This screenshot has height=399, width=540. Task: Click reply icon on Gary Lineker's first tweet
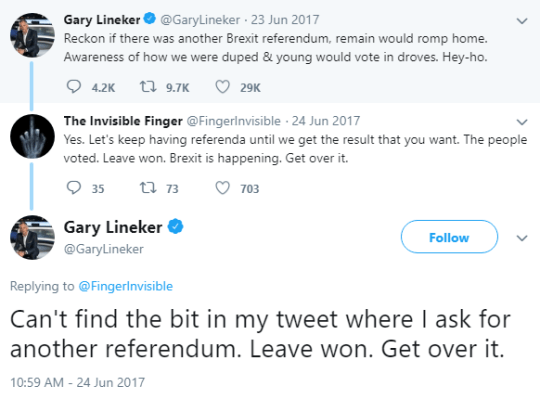tap(74, 87)
